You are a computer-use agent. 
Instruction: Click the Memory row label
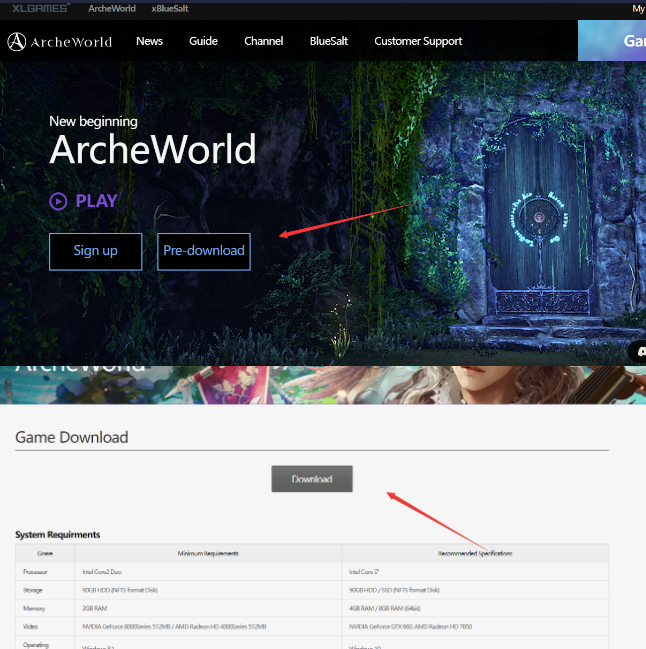pos(34,608)
